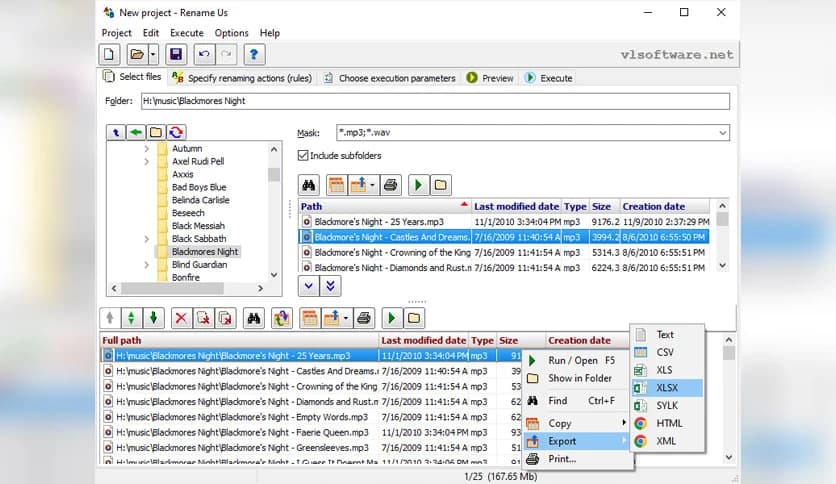The width and height of the screenshot is (836, 484).
Task: Open the Mask dropdown list
Action: click(722, 132)
